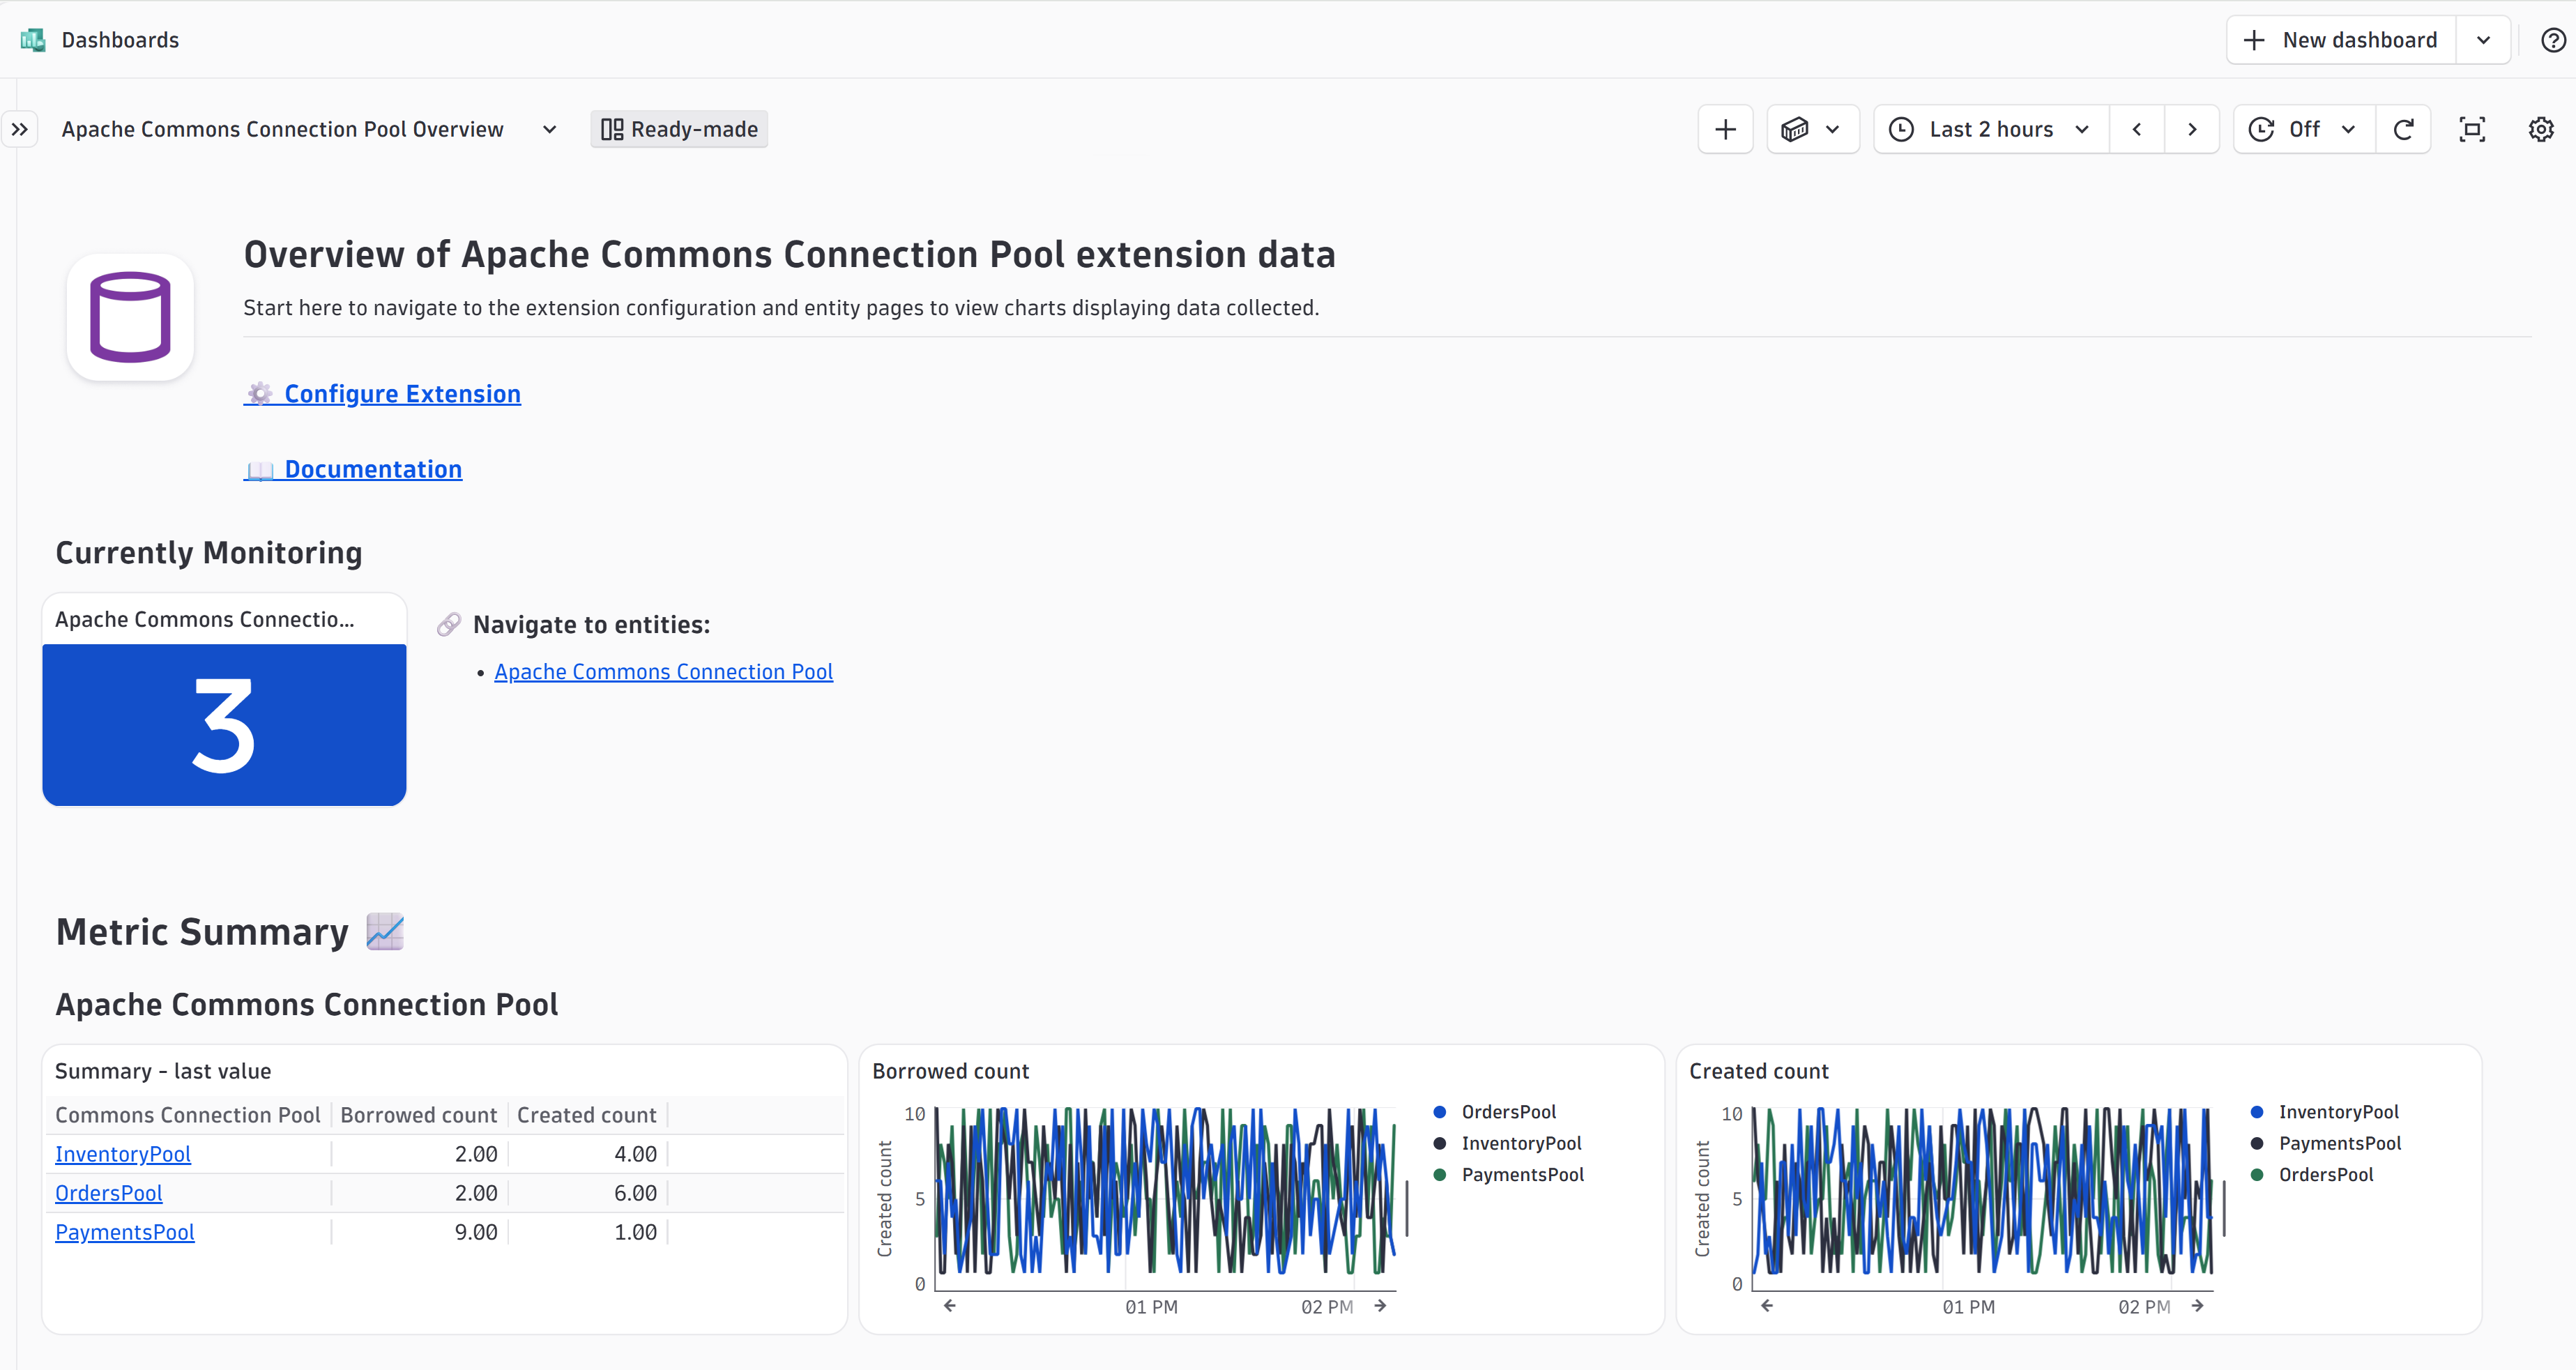Viewport: 2576px width, 1370px height.
Task: Select OrdersPool created value 6.00
Action: point(635,1193)
